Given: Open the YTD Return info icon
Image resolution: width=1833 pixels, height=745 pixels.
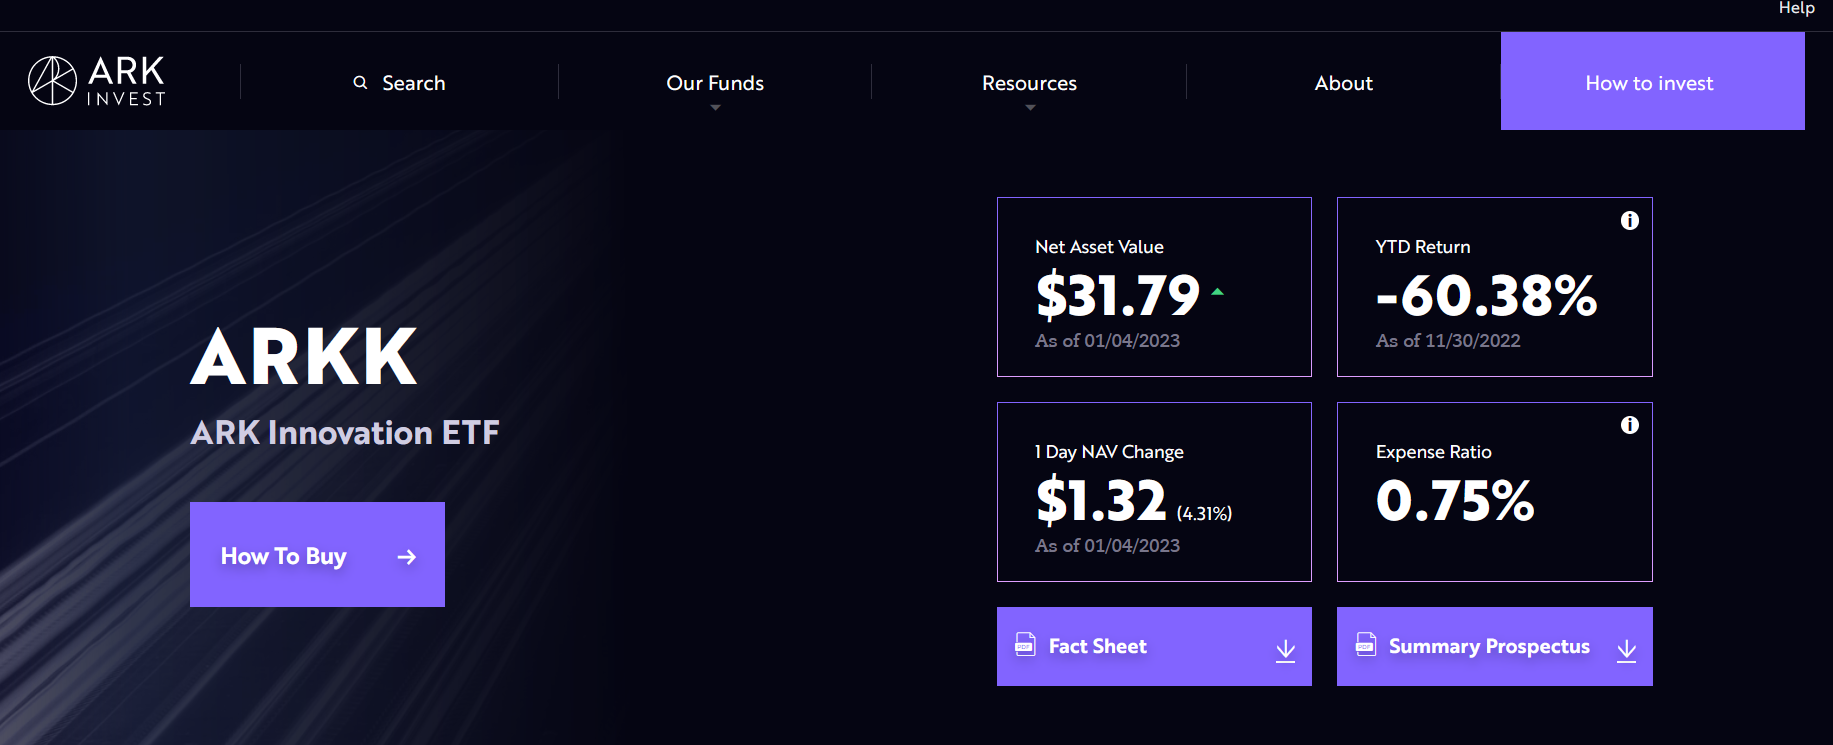Looking at the screenshot, I should point(1629,220).
